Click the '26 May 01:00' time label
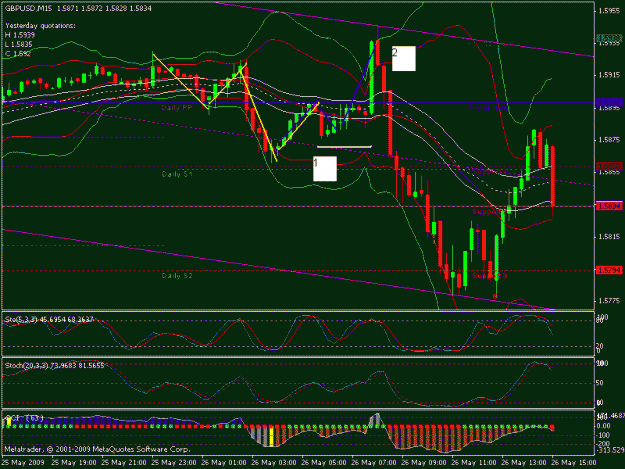 coord(224,463)
